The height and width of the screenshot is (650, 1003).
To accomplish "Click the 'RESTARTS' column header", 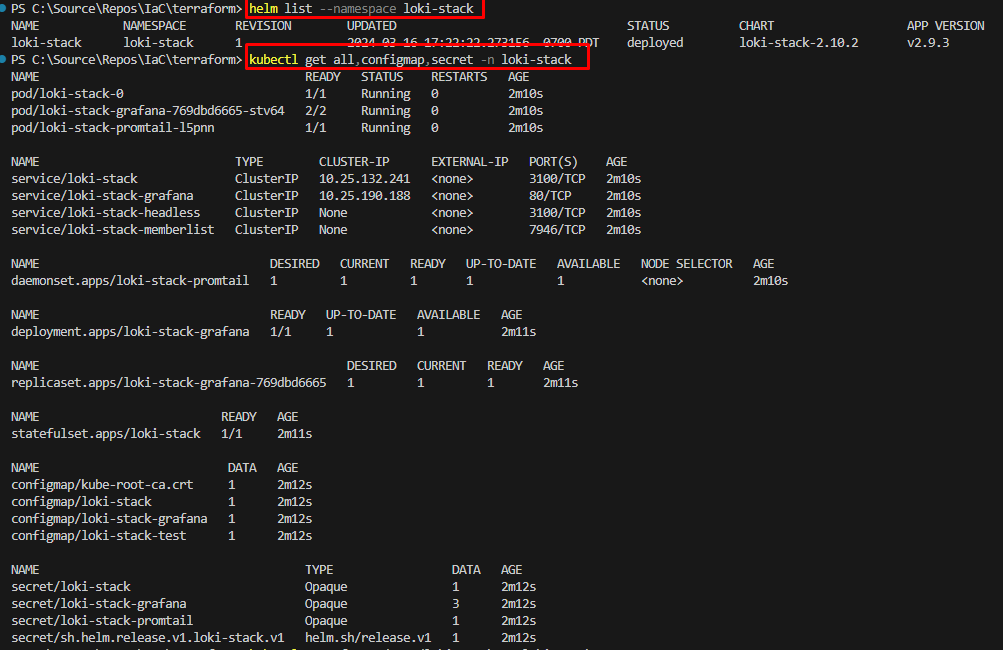I will tap(459, 77).
